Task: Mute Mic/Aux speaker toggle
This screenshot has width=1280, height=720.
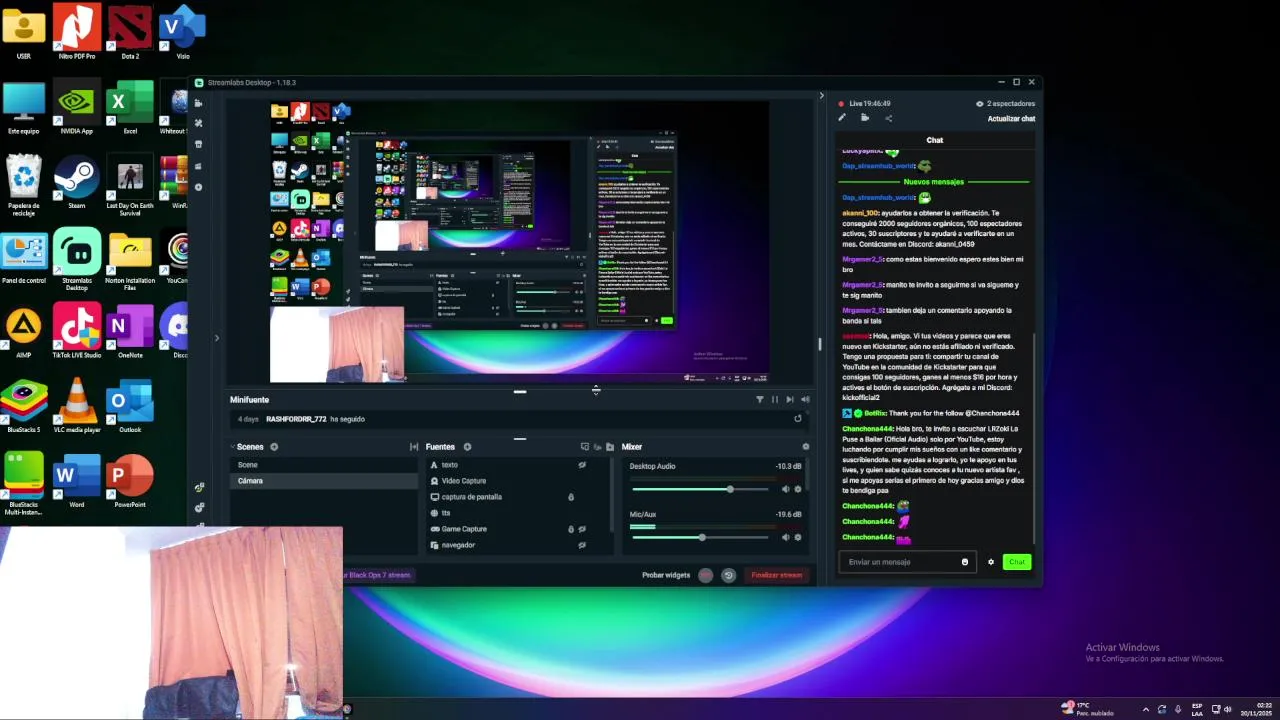Action: tap(785, 537)
